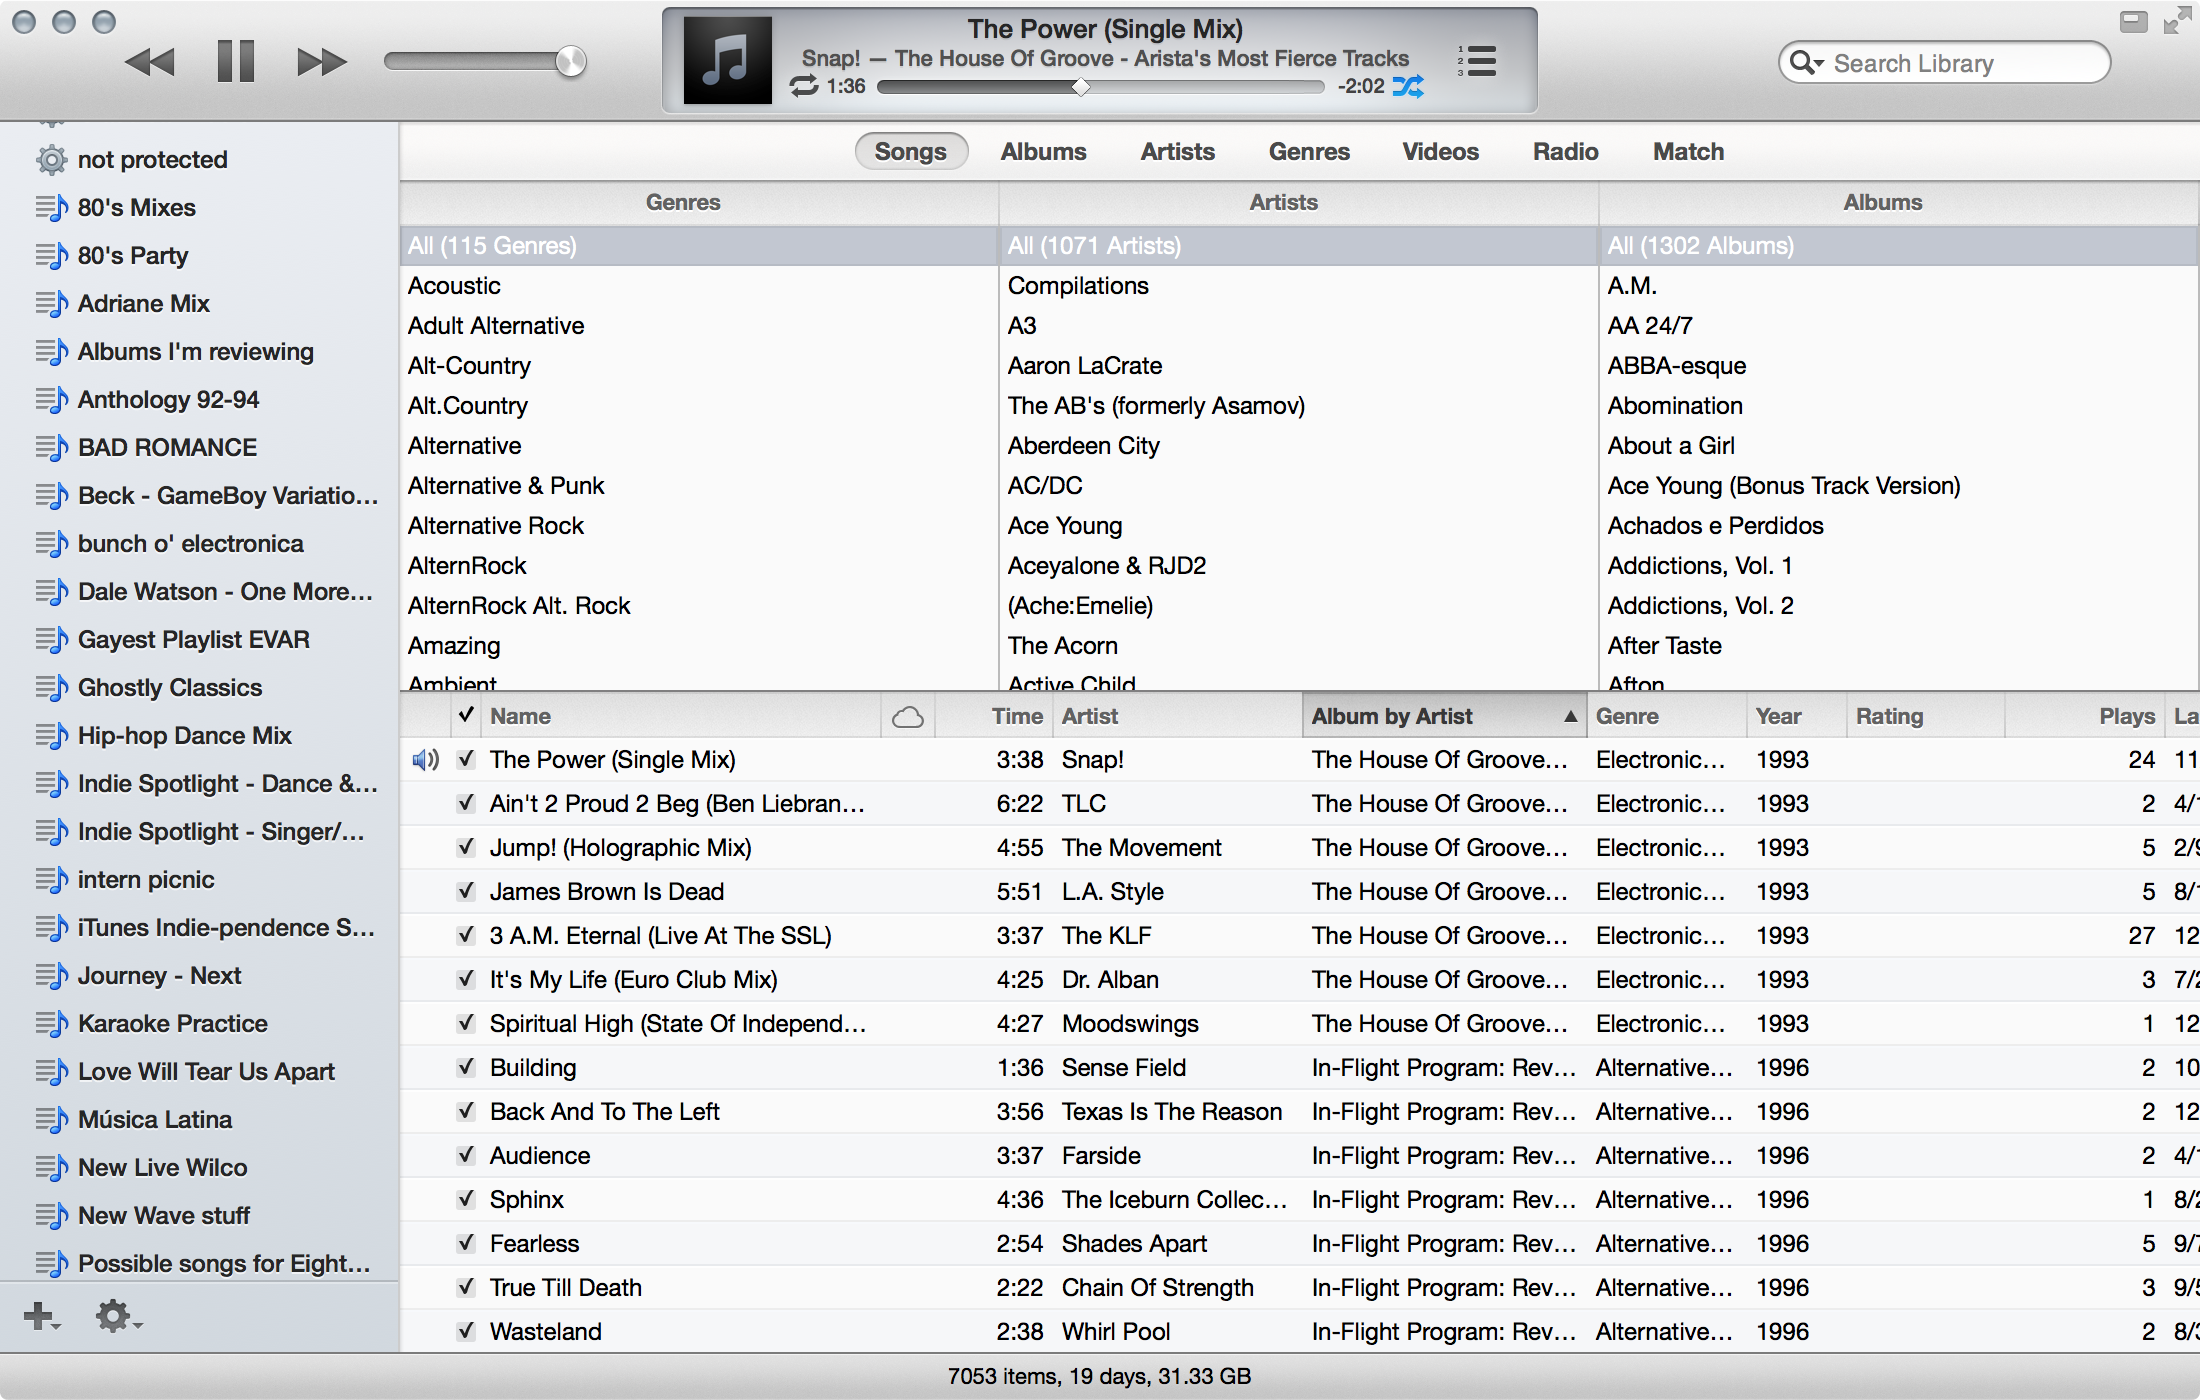Click the rewind button in transport controls
Image resolution: width=2200 pixels, height=1400 pixels.
149,61
